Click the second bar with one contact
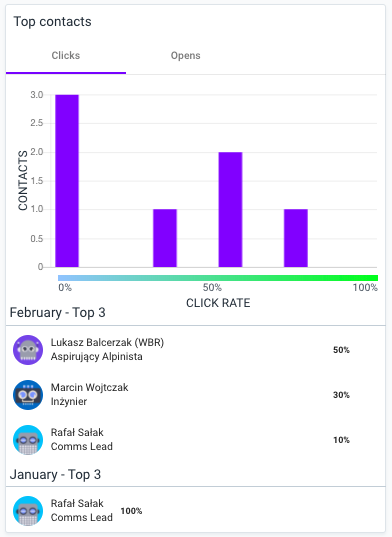The image size is (392, 537). 296,238
